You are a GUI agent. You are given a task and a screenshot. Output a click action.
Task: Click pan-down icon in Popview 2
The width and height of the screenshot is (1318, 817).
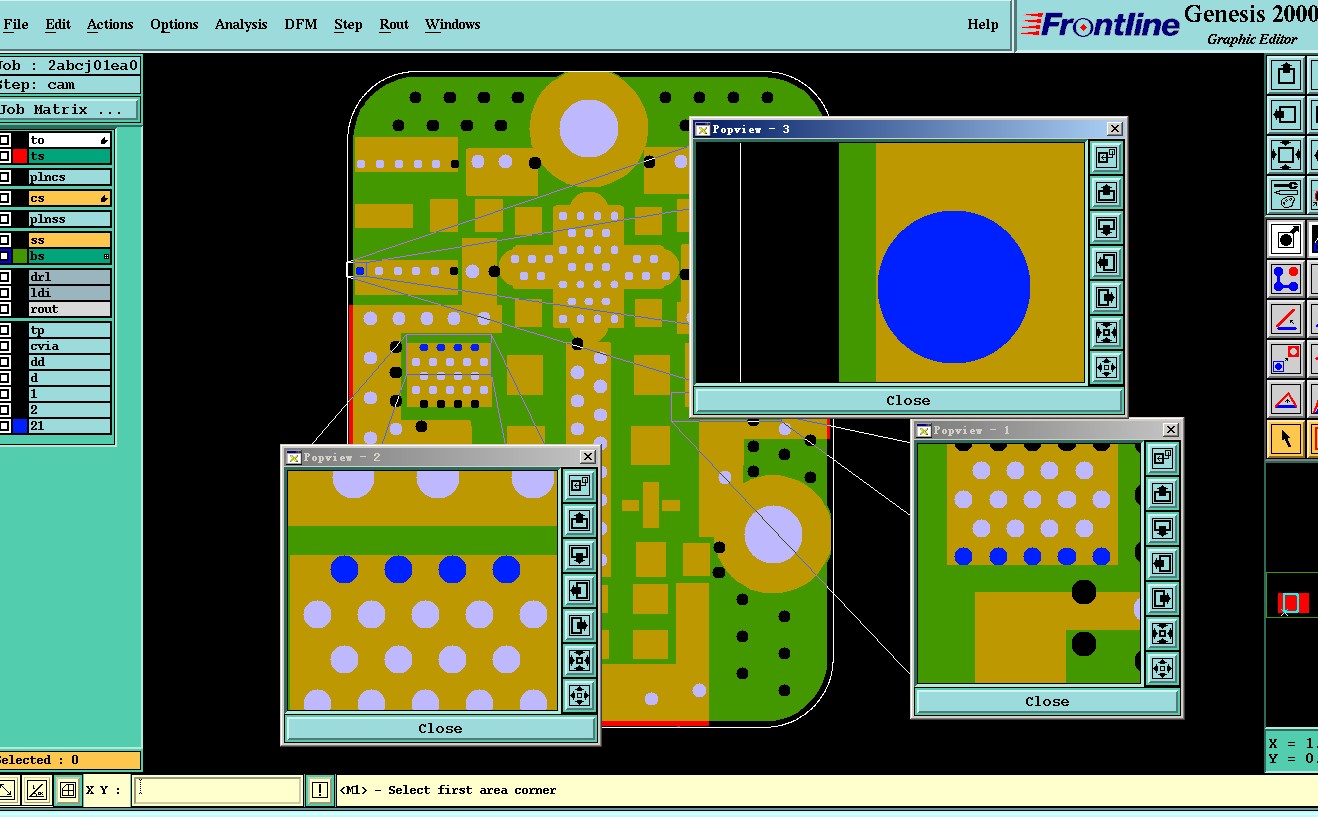[579, 556]
